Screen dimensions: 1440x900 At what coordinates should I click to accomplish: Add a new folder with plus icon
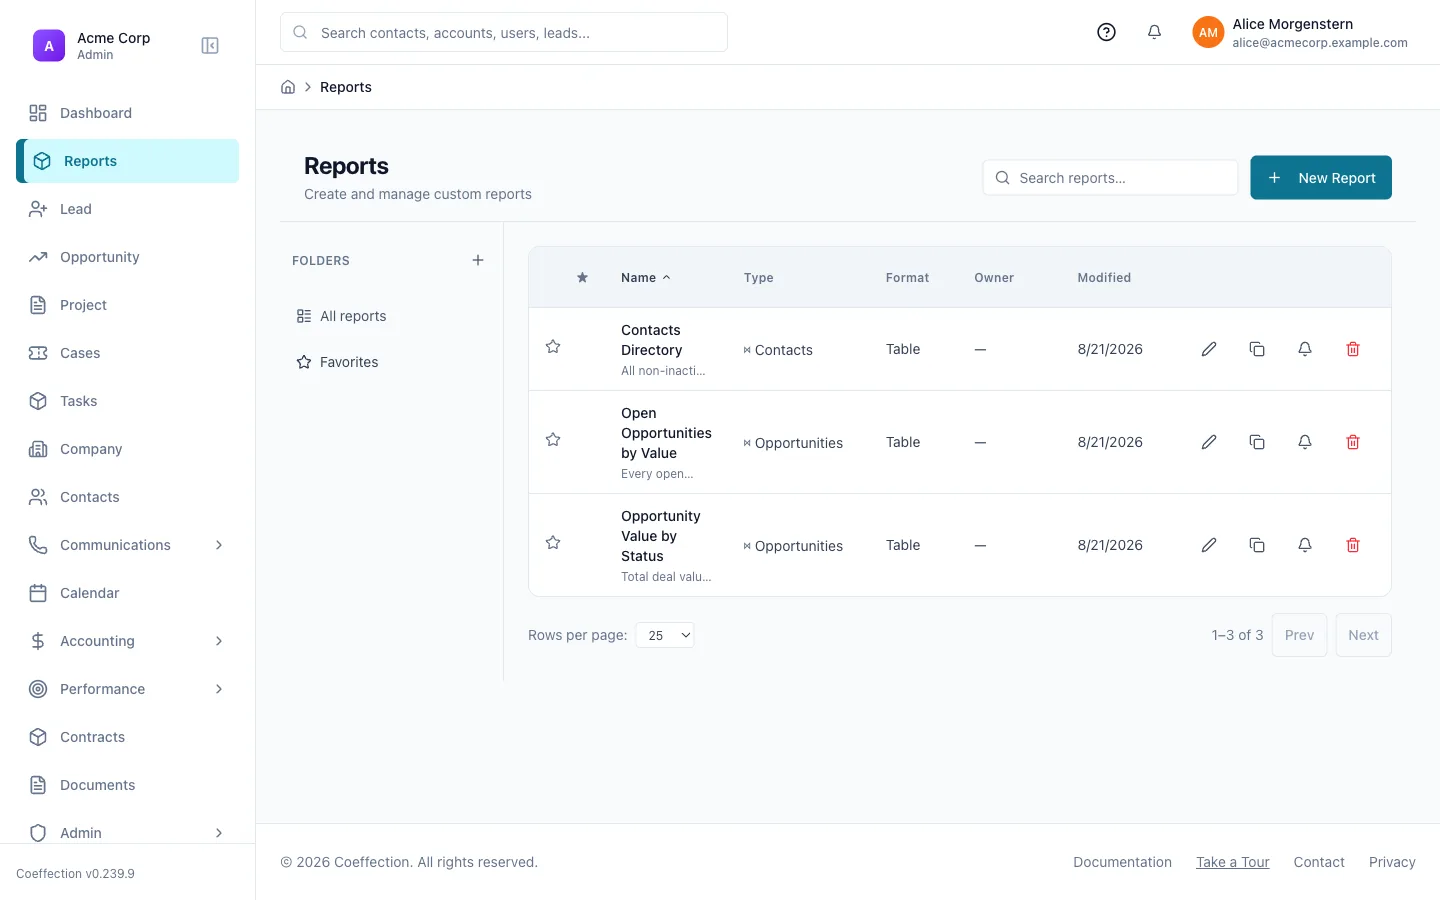tap(478, 260)
